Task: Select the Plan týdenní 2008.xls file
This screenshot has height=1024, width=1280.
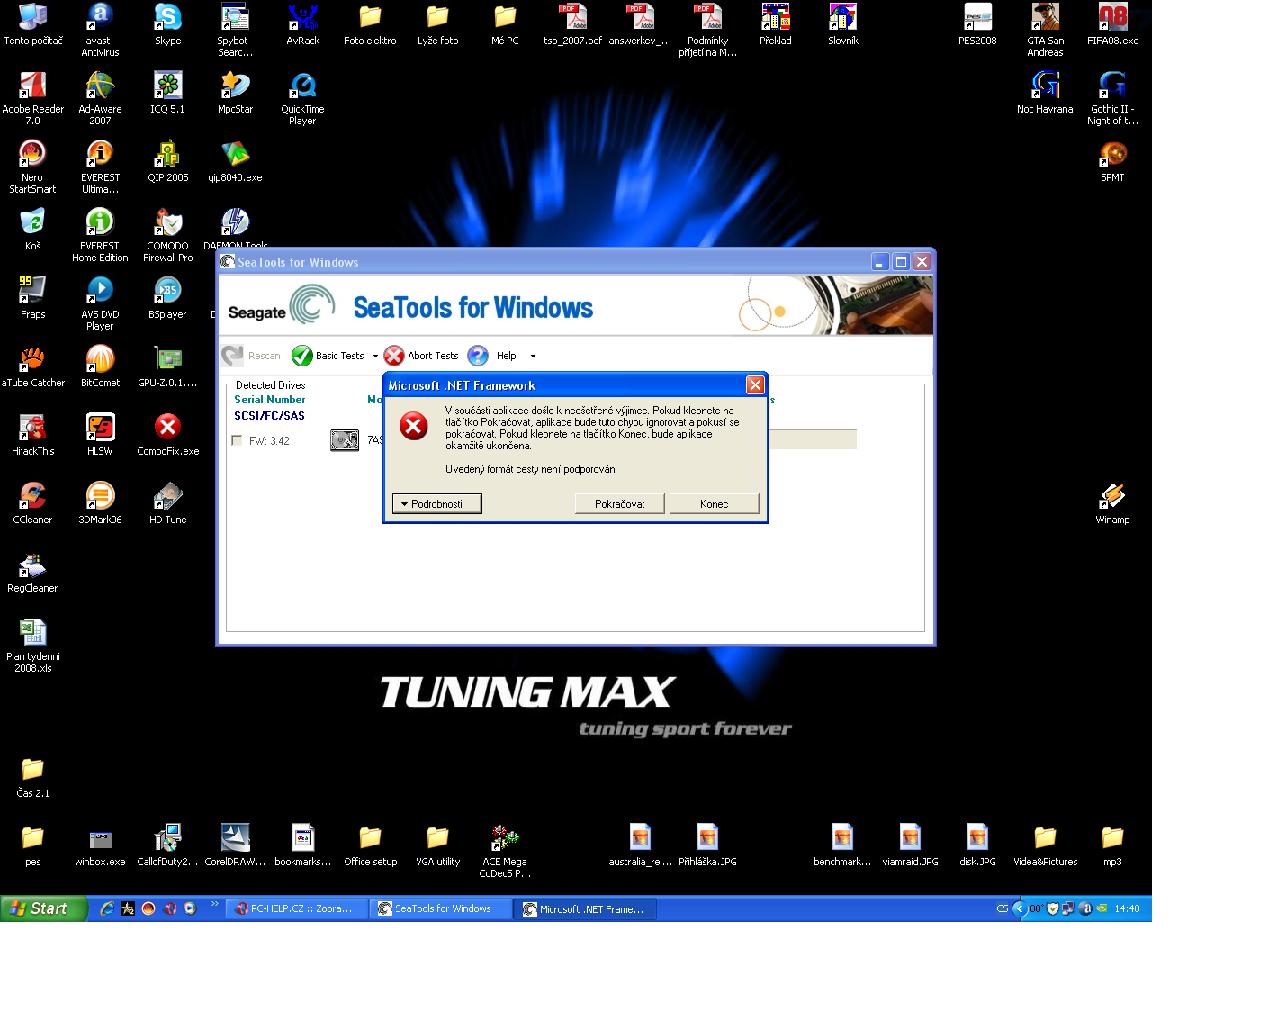Action: pos(33,645)
